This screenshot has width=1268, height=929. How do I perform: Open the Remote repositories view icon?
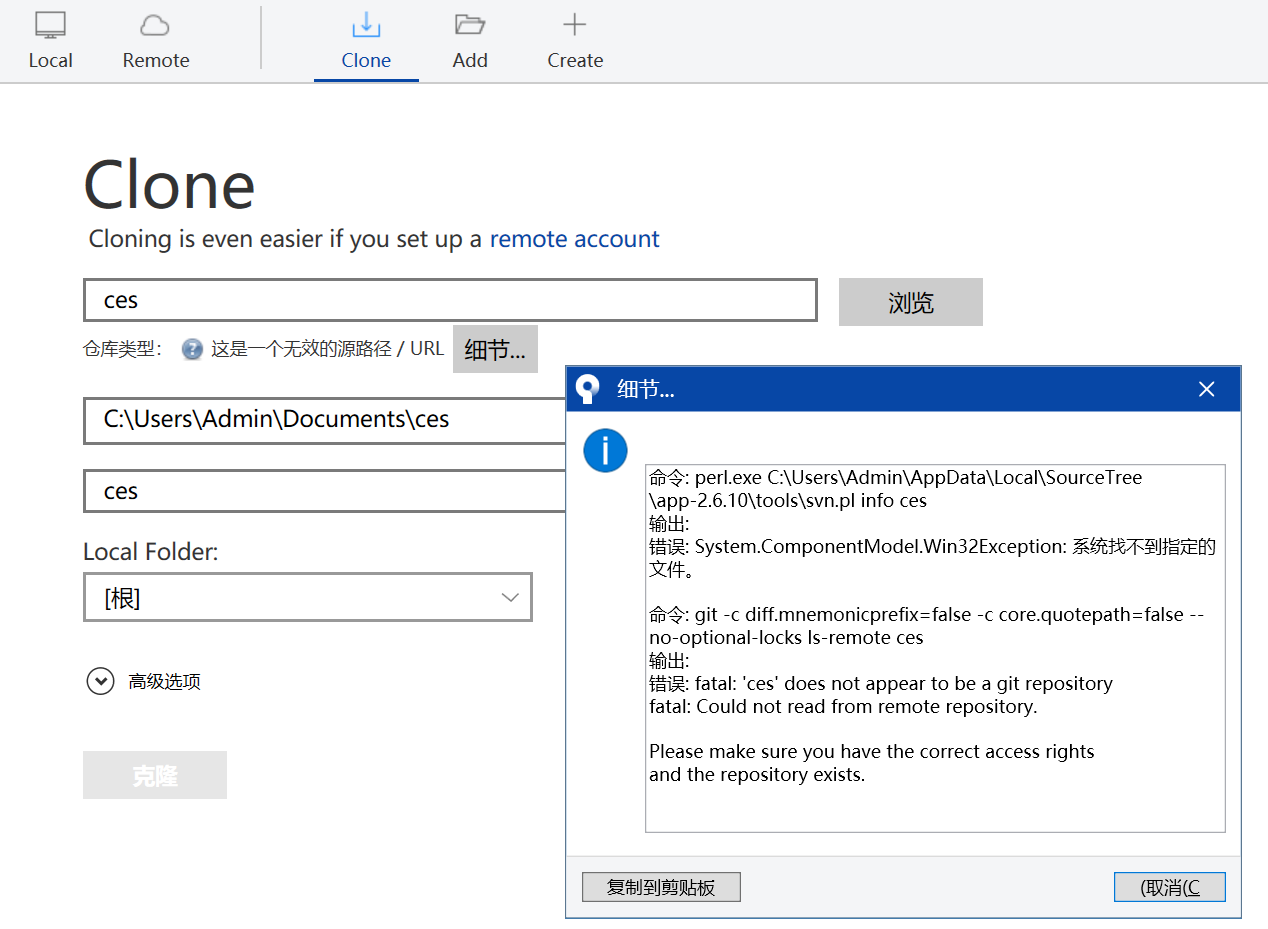coord(155,25)
